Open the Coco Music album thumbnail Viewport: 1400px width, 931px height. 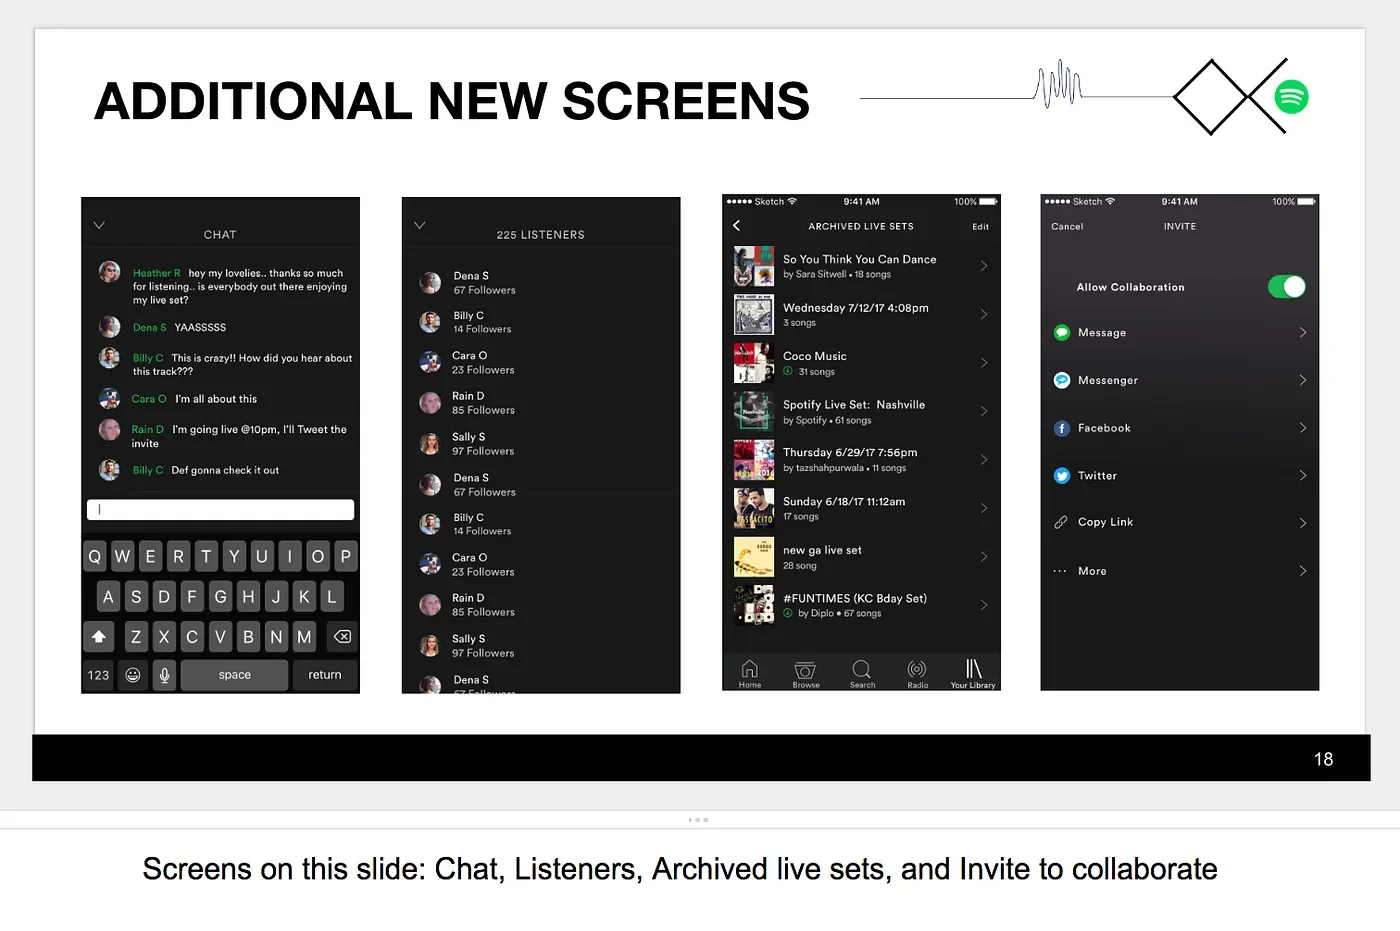tap(754, 363)
